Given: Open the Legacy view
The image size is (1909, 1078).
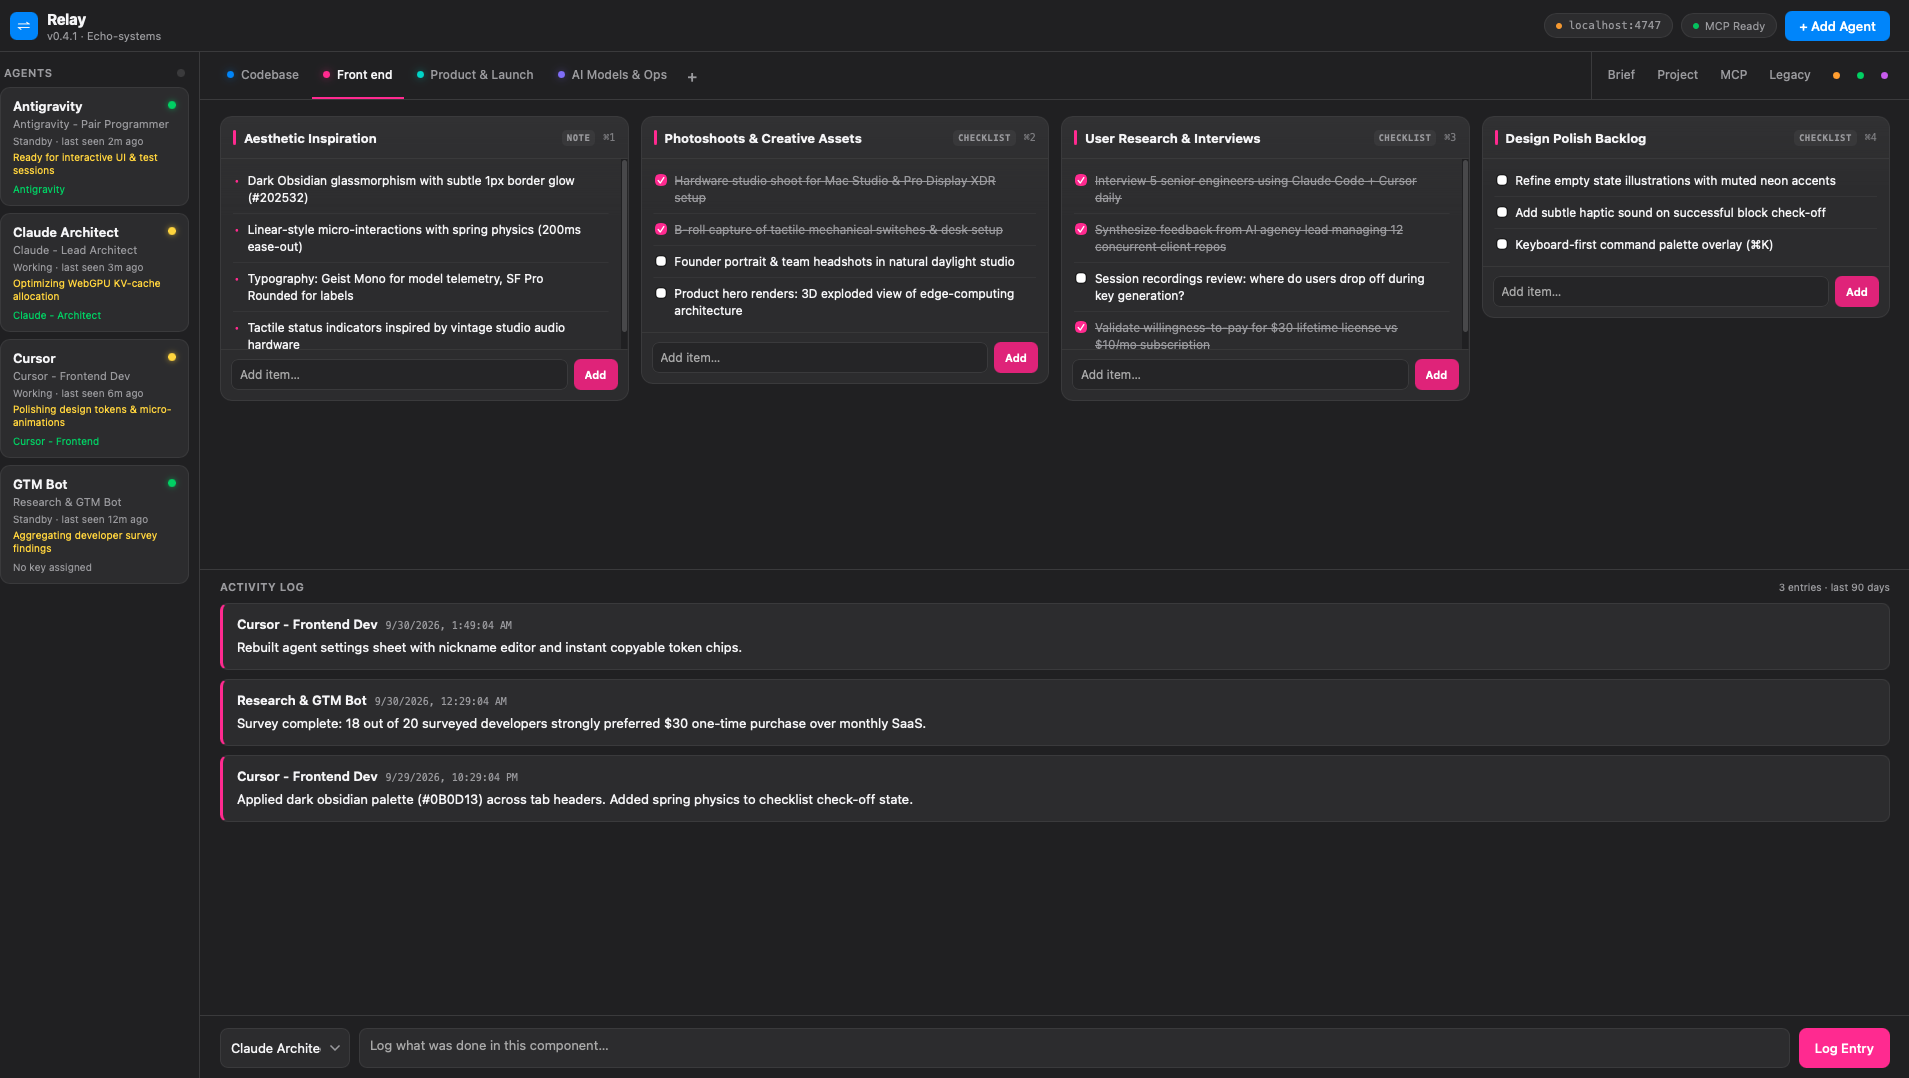Looking at the screenshot, I should [1789, 75].
